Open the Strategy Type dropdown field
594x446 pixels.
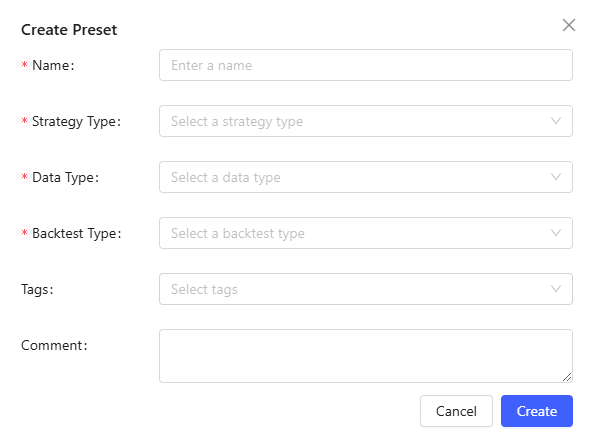[x=366, y=121]
